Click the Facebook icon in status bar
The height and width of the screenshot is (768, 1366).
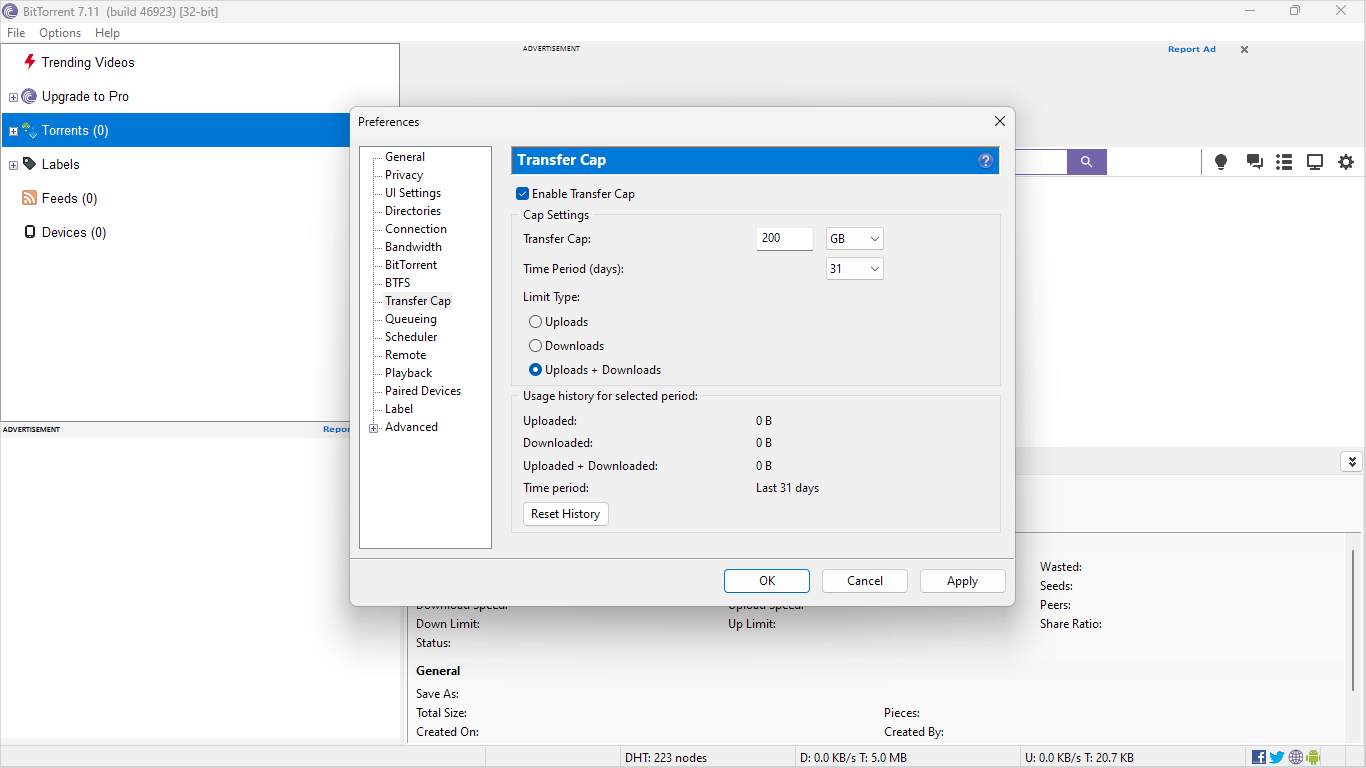(1259, 757)
